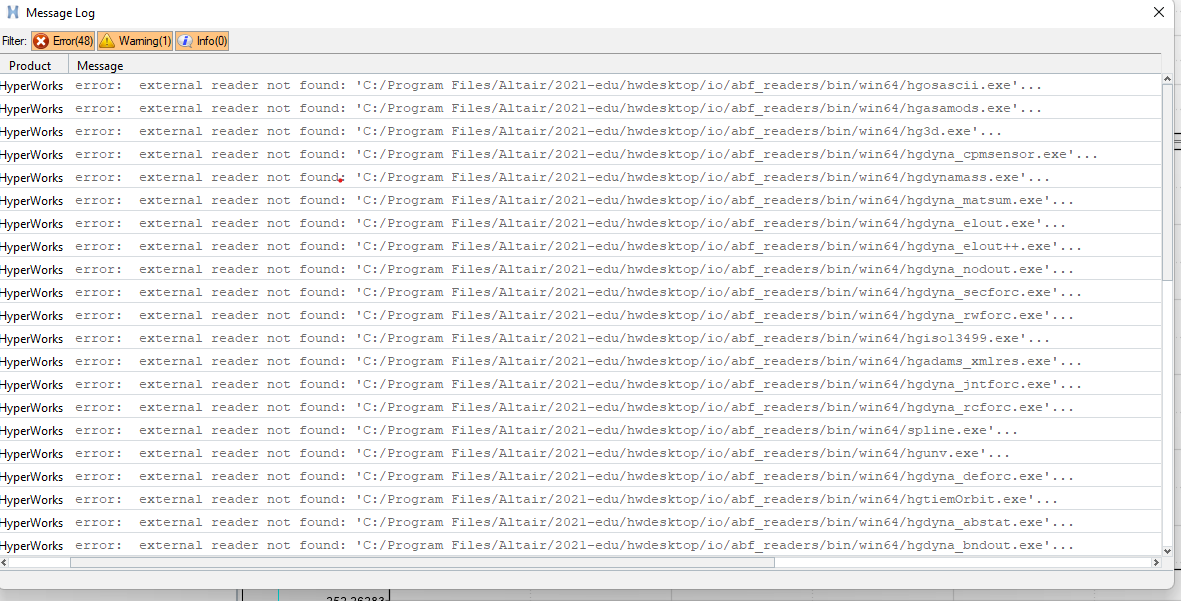Close the Message Log window
This screenshot has width=1181, height=601.
coord(1159,12)
